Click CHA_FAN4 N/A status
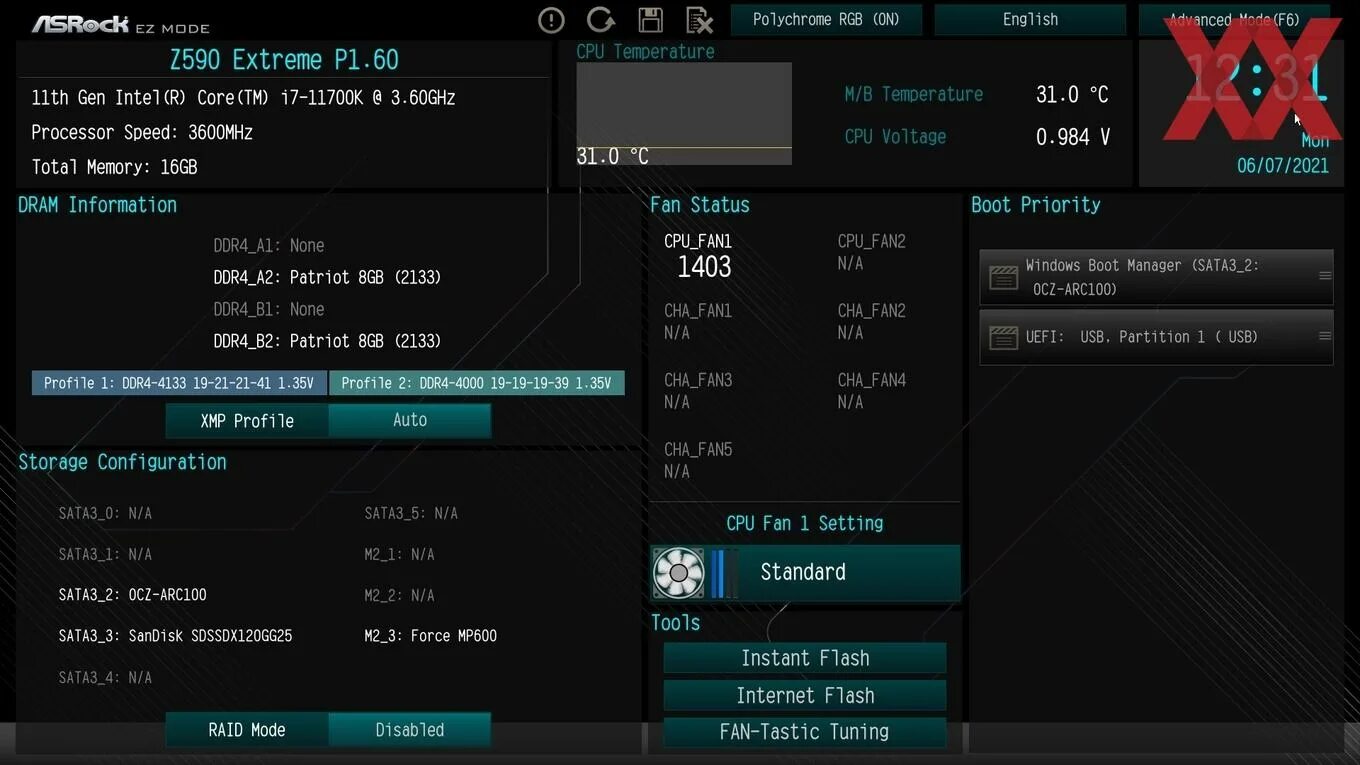 coord(871,391)
